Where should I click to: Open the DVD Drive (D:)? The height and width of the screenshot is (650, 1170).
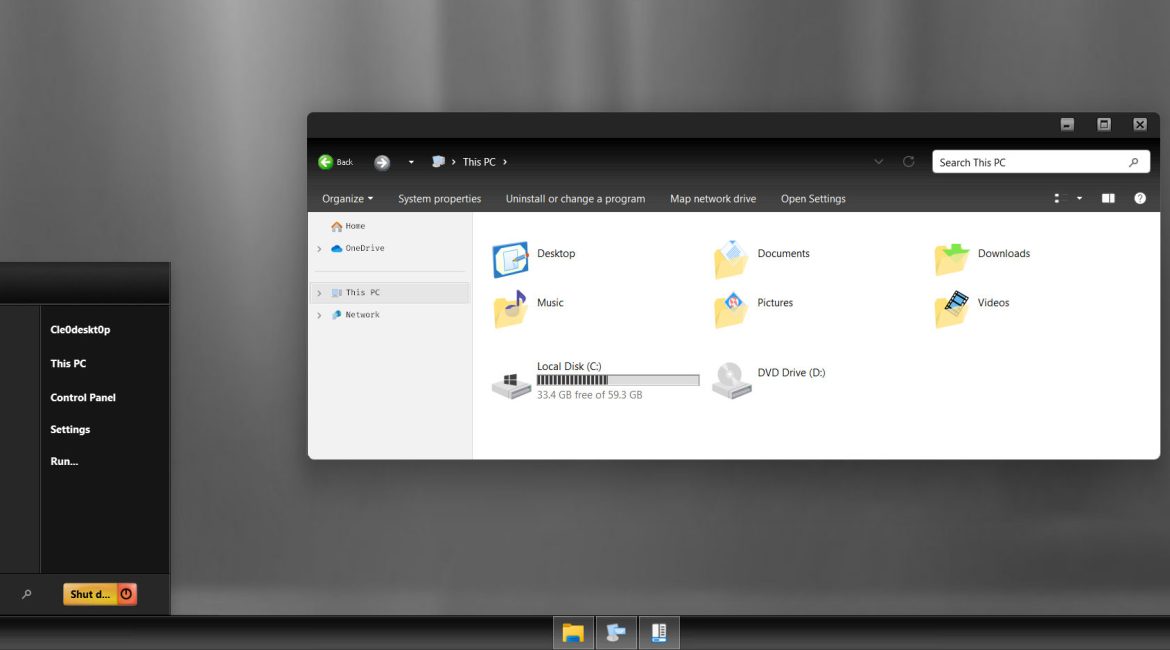coord(731,380)
